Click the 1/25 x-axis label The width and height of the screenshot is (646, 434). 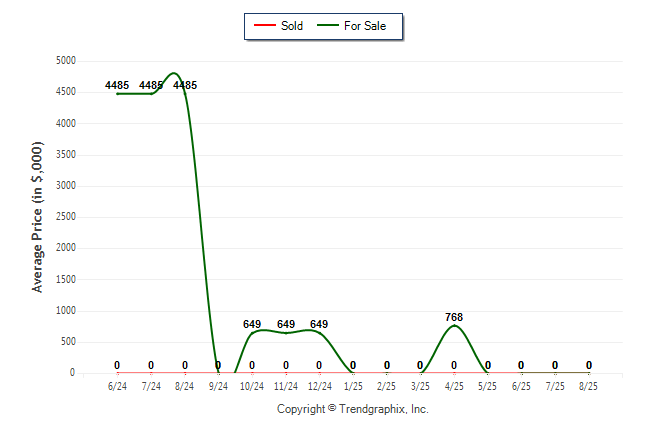point(353,386)
